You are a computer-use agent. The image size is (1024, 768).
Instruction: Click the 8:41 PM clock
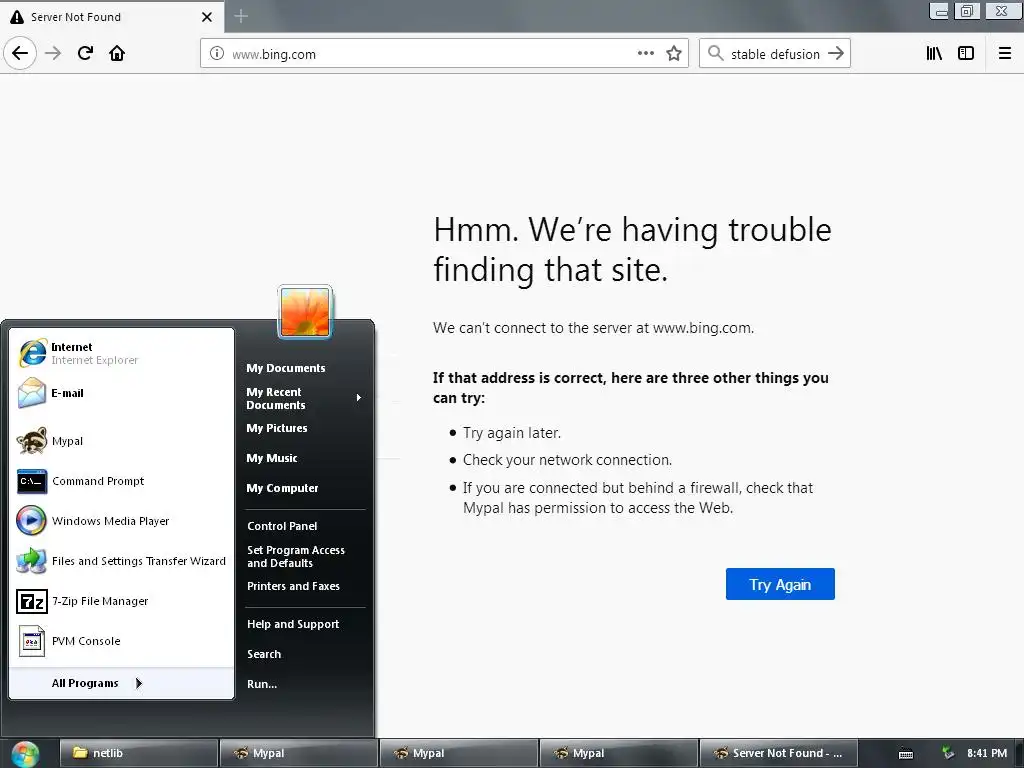[x=987, y=754]
